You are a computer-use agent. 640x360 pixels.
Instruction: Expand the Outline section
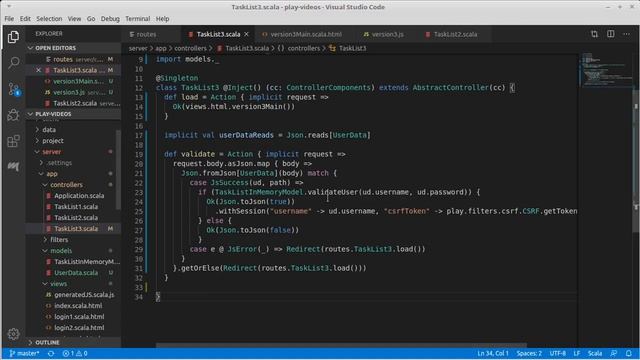(x=73, y=342)
